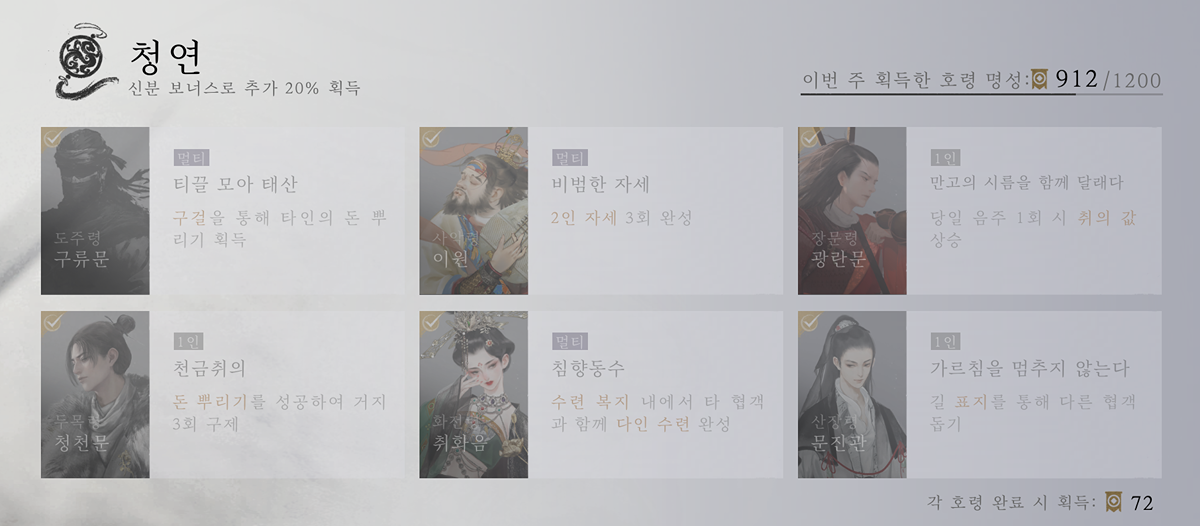Open the 이원 character portrait
Viewport: 1200px width, 526px height.
(x=473, y=211)
